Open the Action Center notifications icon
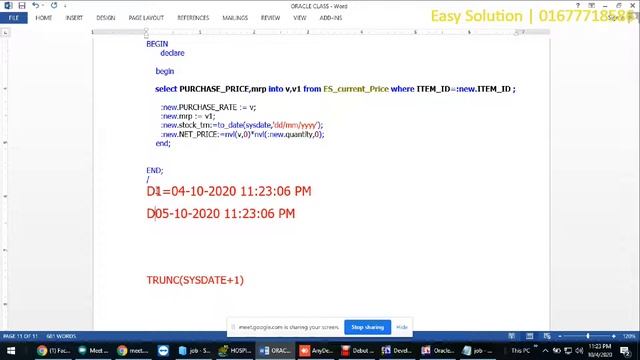640x360 pixels. point(625,351)
